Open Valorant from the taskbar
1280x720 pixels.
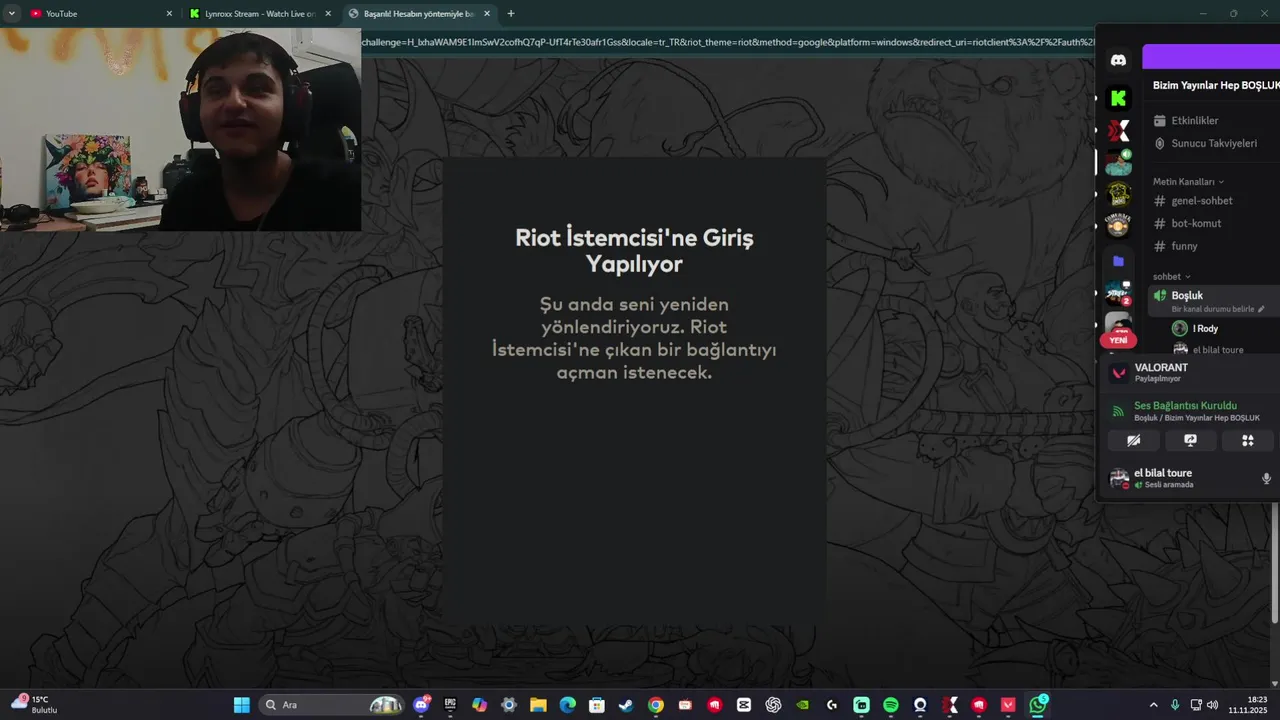point(1009,705)
